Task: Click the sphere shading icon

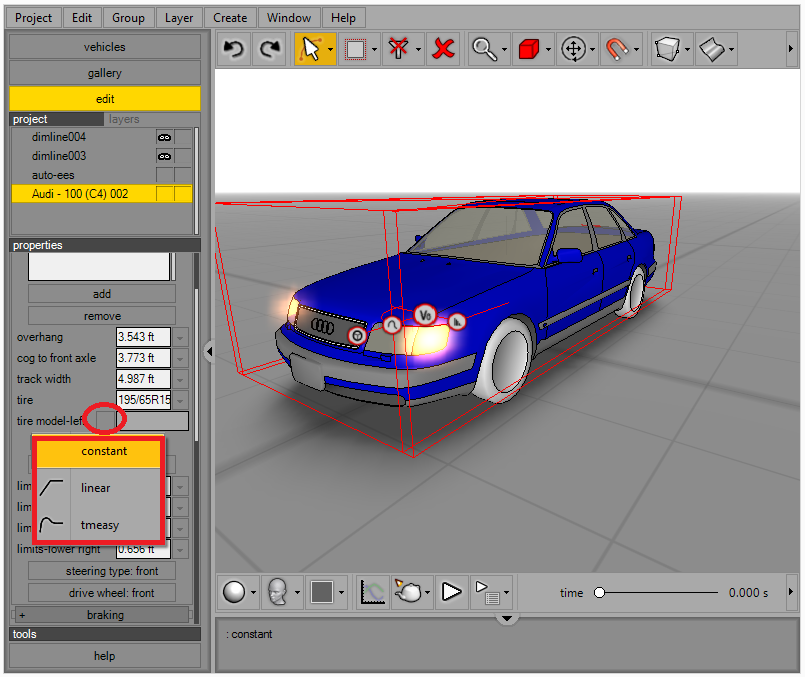Action: [234, 592]
